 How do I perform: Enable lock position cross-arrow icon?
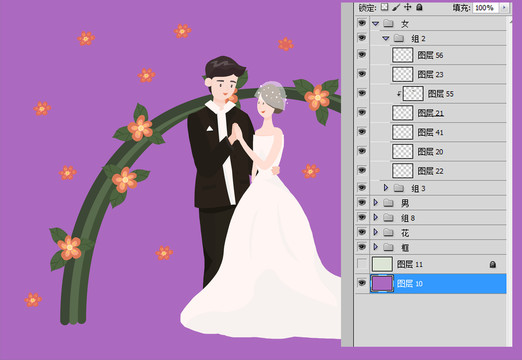tap(408, 7)
